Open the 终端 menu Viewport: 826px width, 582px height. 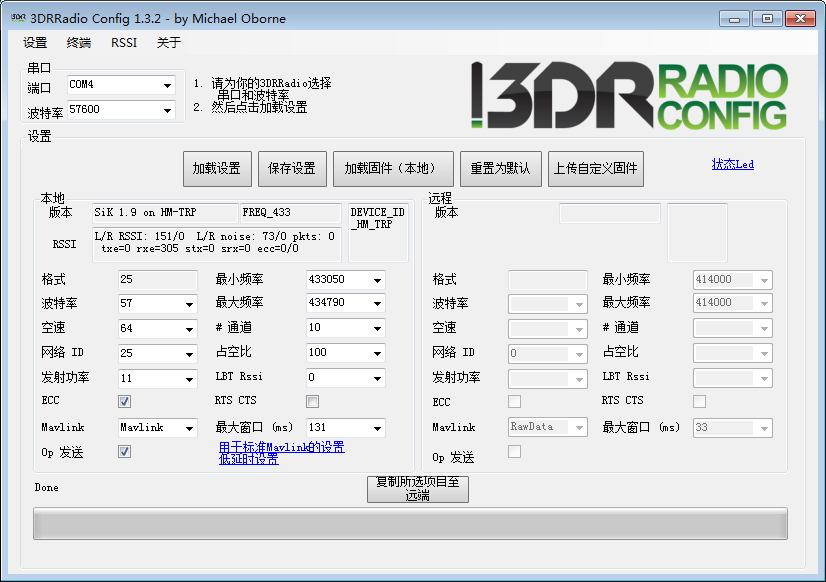click(78, 43)
